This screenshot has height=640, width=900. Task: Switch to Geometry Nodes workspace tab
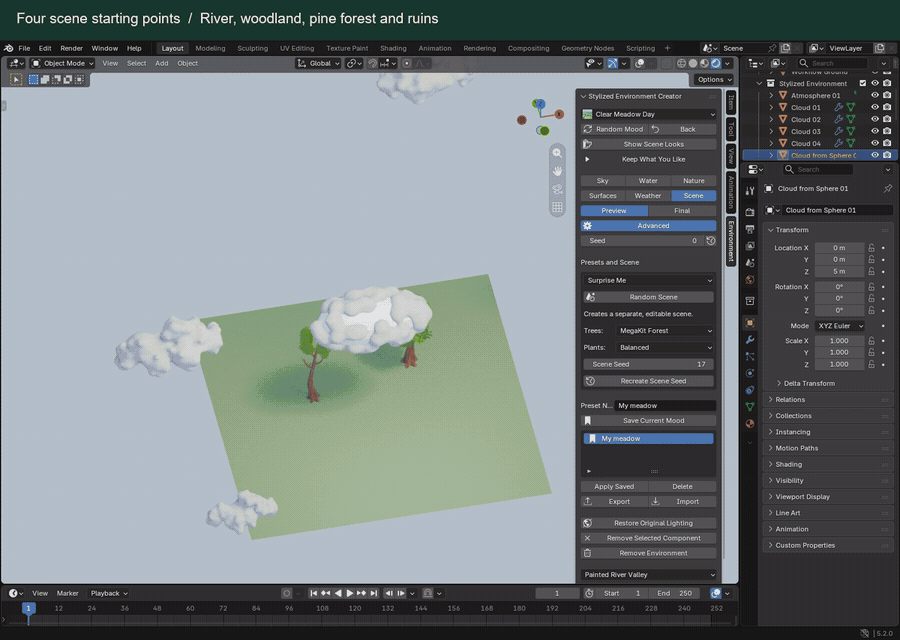point(587,48)
